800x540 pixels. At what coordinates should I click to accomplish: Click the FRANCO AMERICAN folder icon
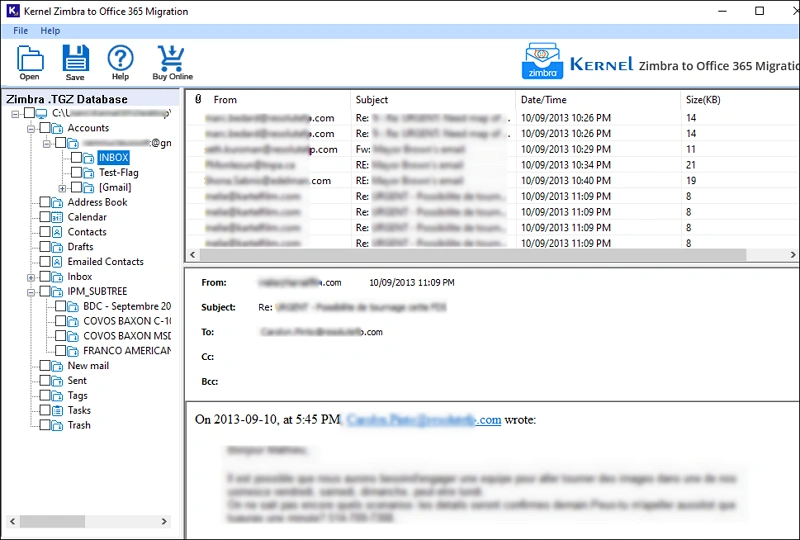[73, 351]
